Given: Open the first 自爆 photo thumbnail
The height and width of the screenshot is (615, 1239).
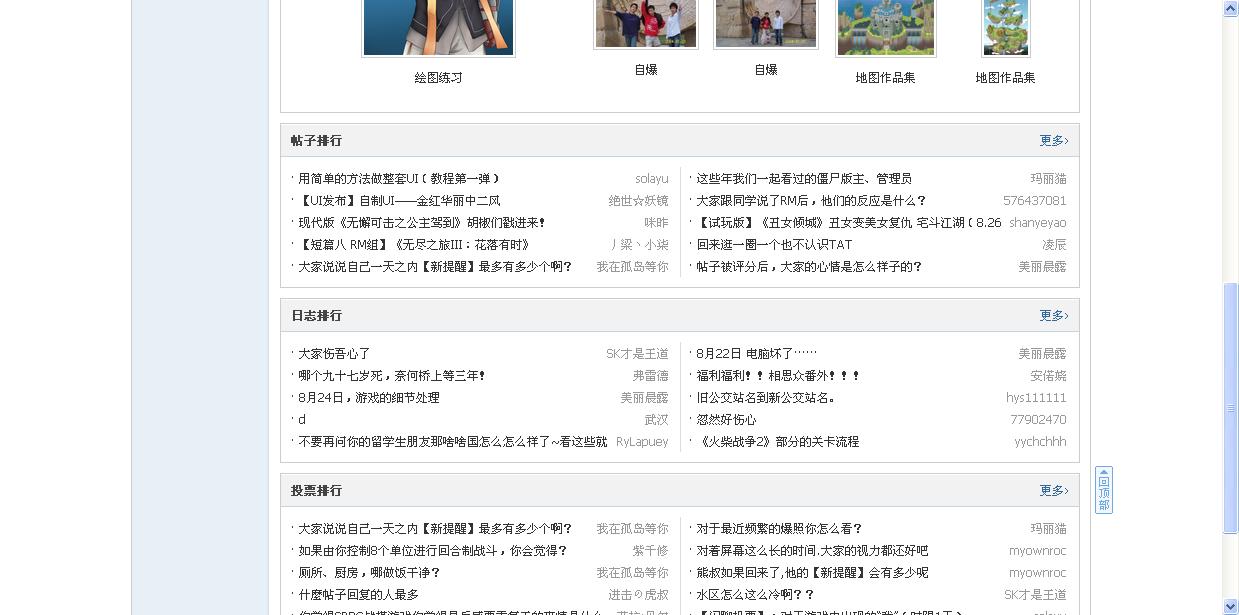Looking at the screenshot, I should 646,23.
